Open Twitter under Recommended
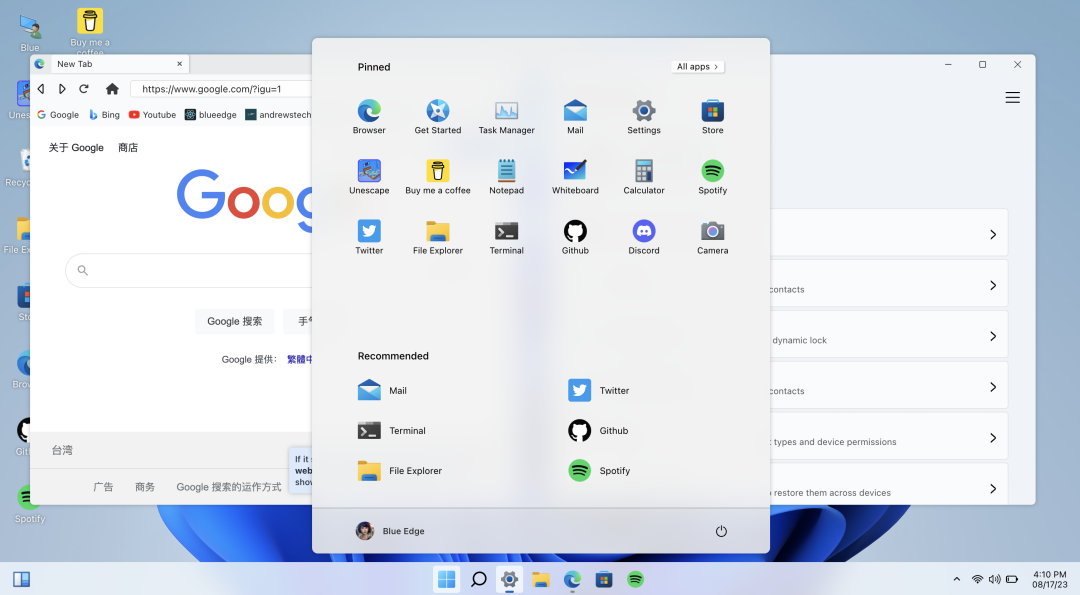The width and height of the screenshot is (1080, 595). [599, 390]
